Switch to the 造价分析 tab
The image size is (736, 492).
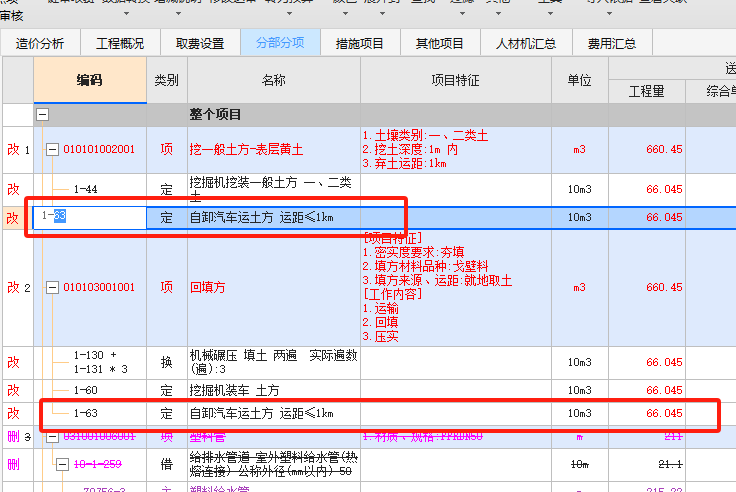[x=40, y=43]
